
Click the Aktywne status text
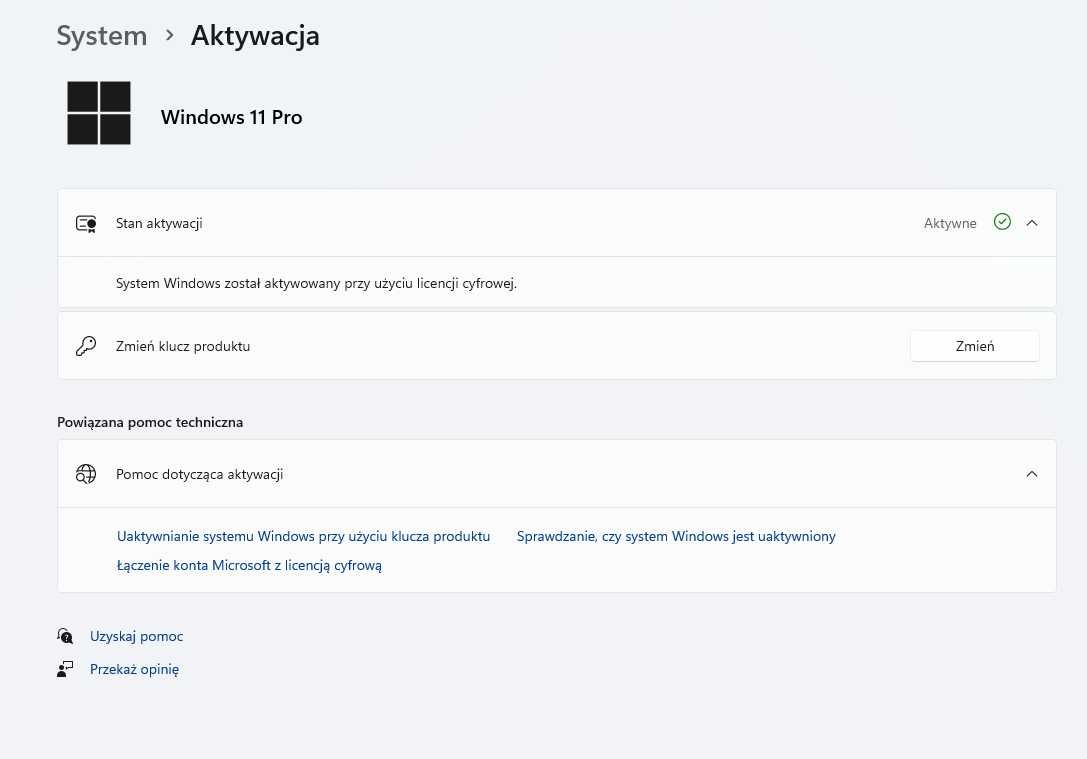click(950, 223)
